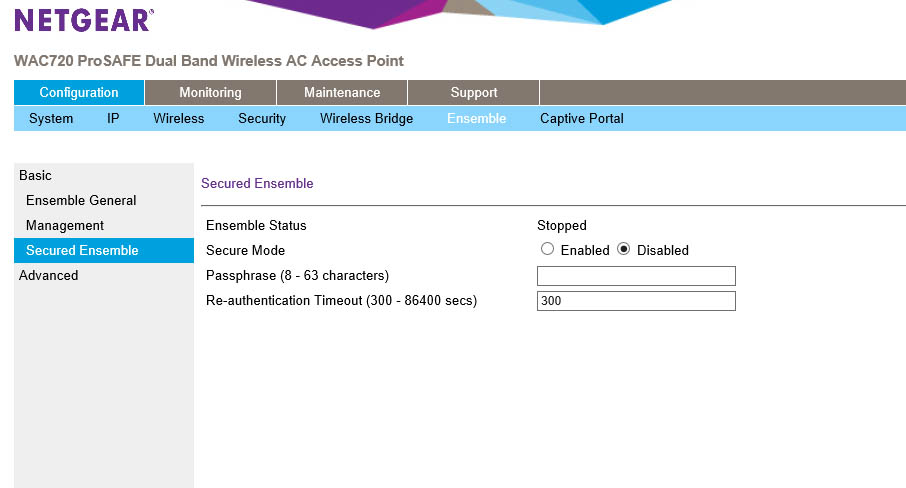Click the NETGEAR logo

point(84,20)
